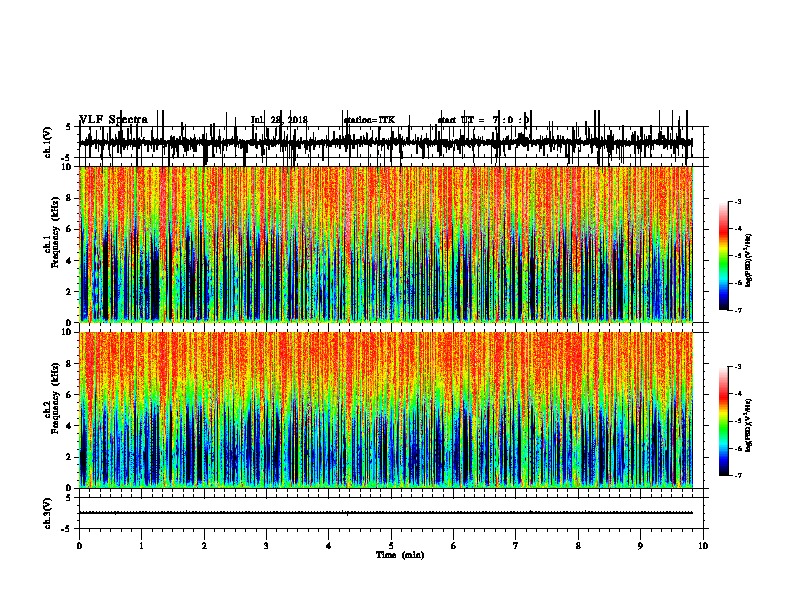Click the ch.1 spectrogram color bar
Image resolution: width=792 pixels, height=612 pixels.
(723, 256)
